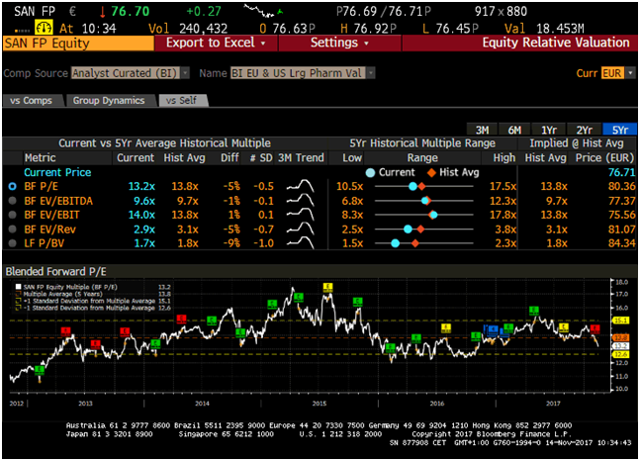Click BF EV/EBITDA 3M trend sparkline
This screenshot has height=461, width=640.
tap(300, 200)
